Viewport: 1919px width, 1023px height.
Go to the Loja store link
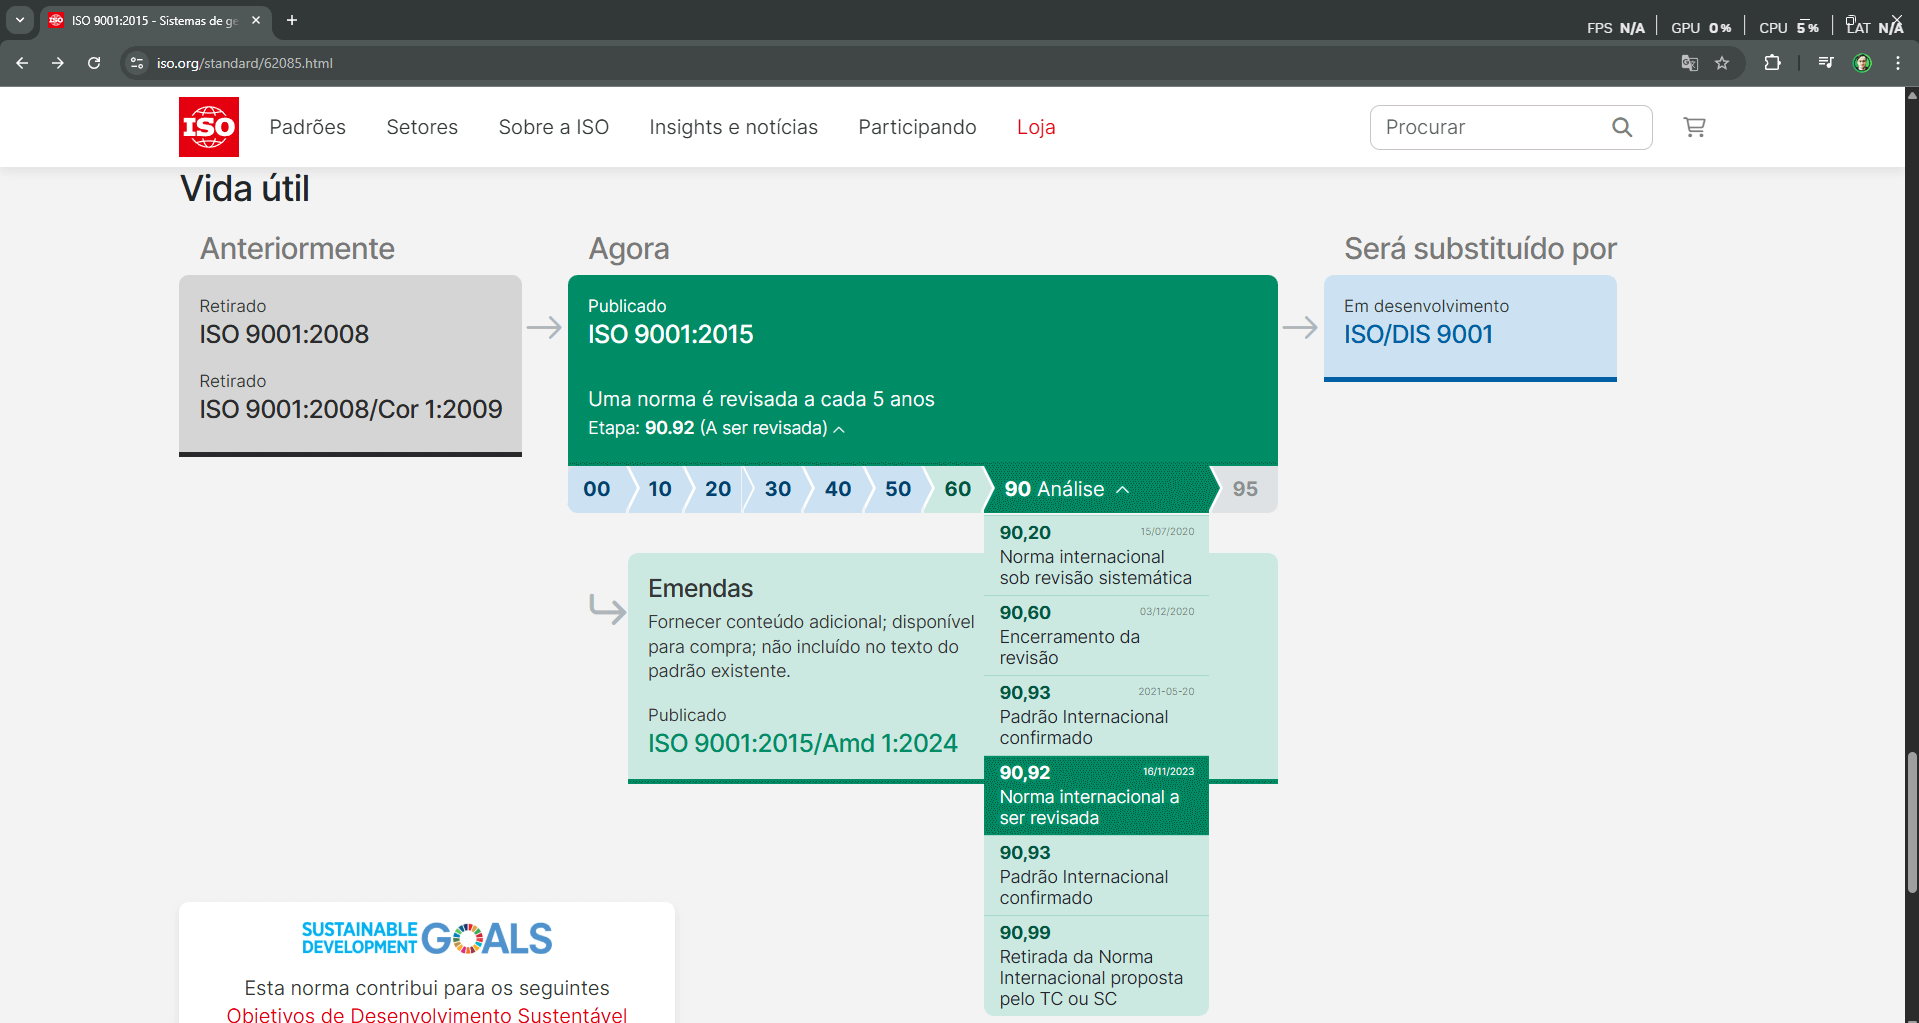1036,127
